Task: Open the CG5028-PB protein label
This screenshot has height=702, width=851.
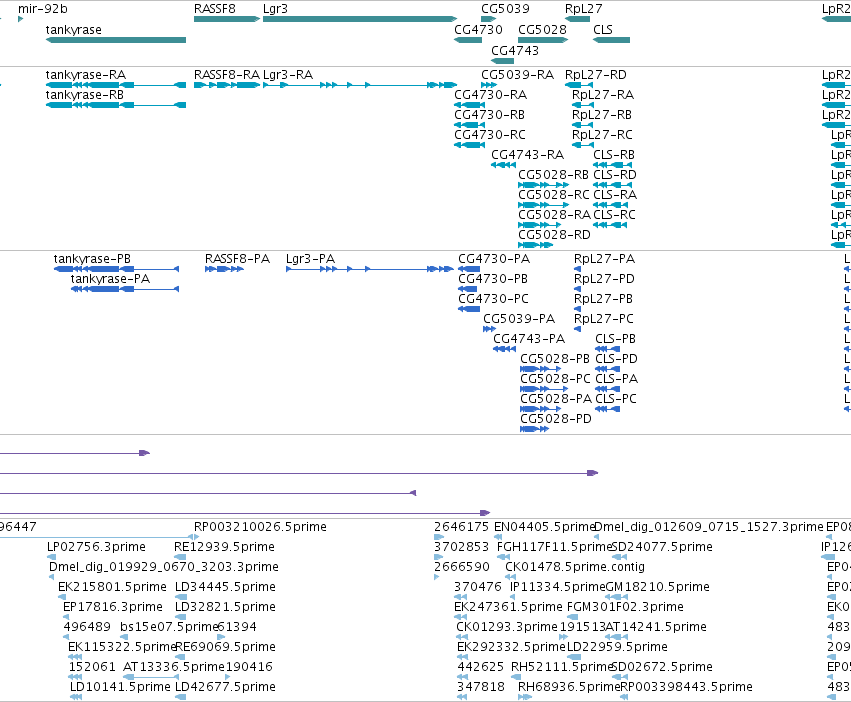Action: point(555,359)
